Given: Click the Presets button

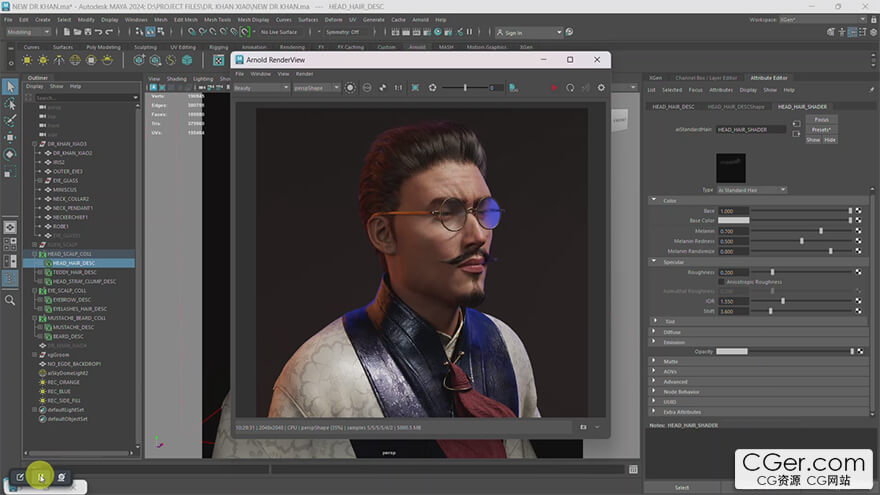Looking at the screenshot, I should coord(821,129).
